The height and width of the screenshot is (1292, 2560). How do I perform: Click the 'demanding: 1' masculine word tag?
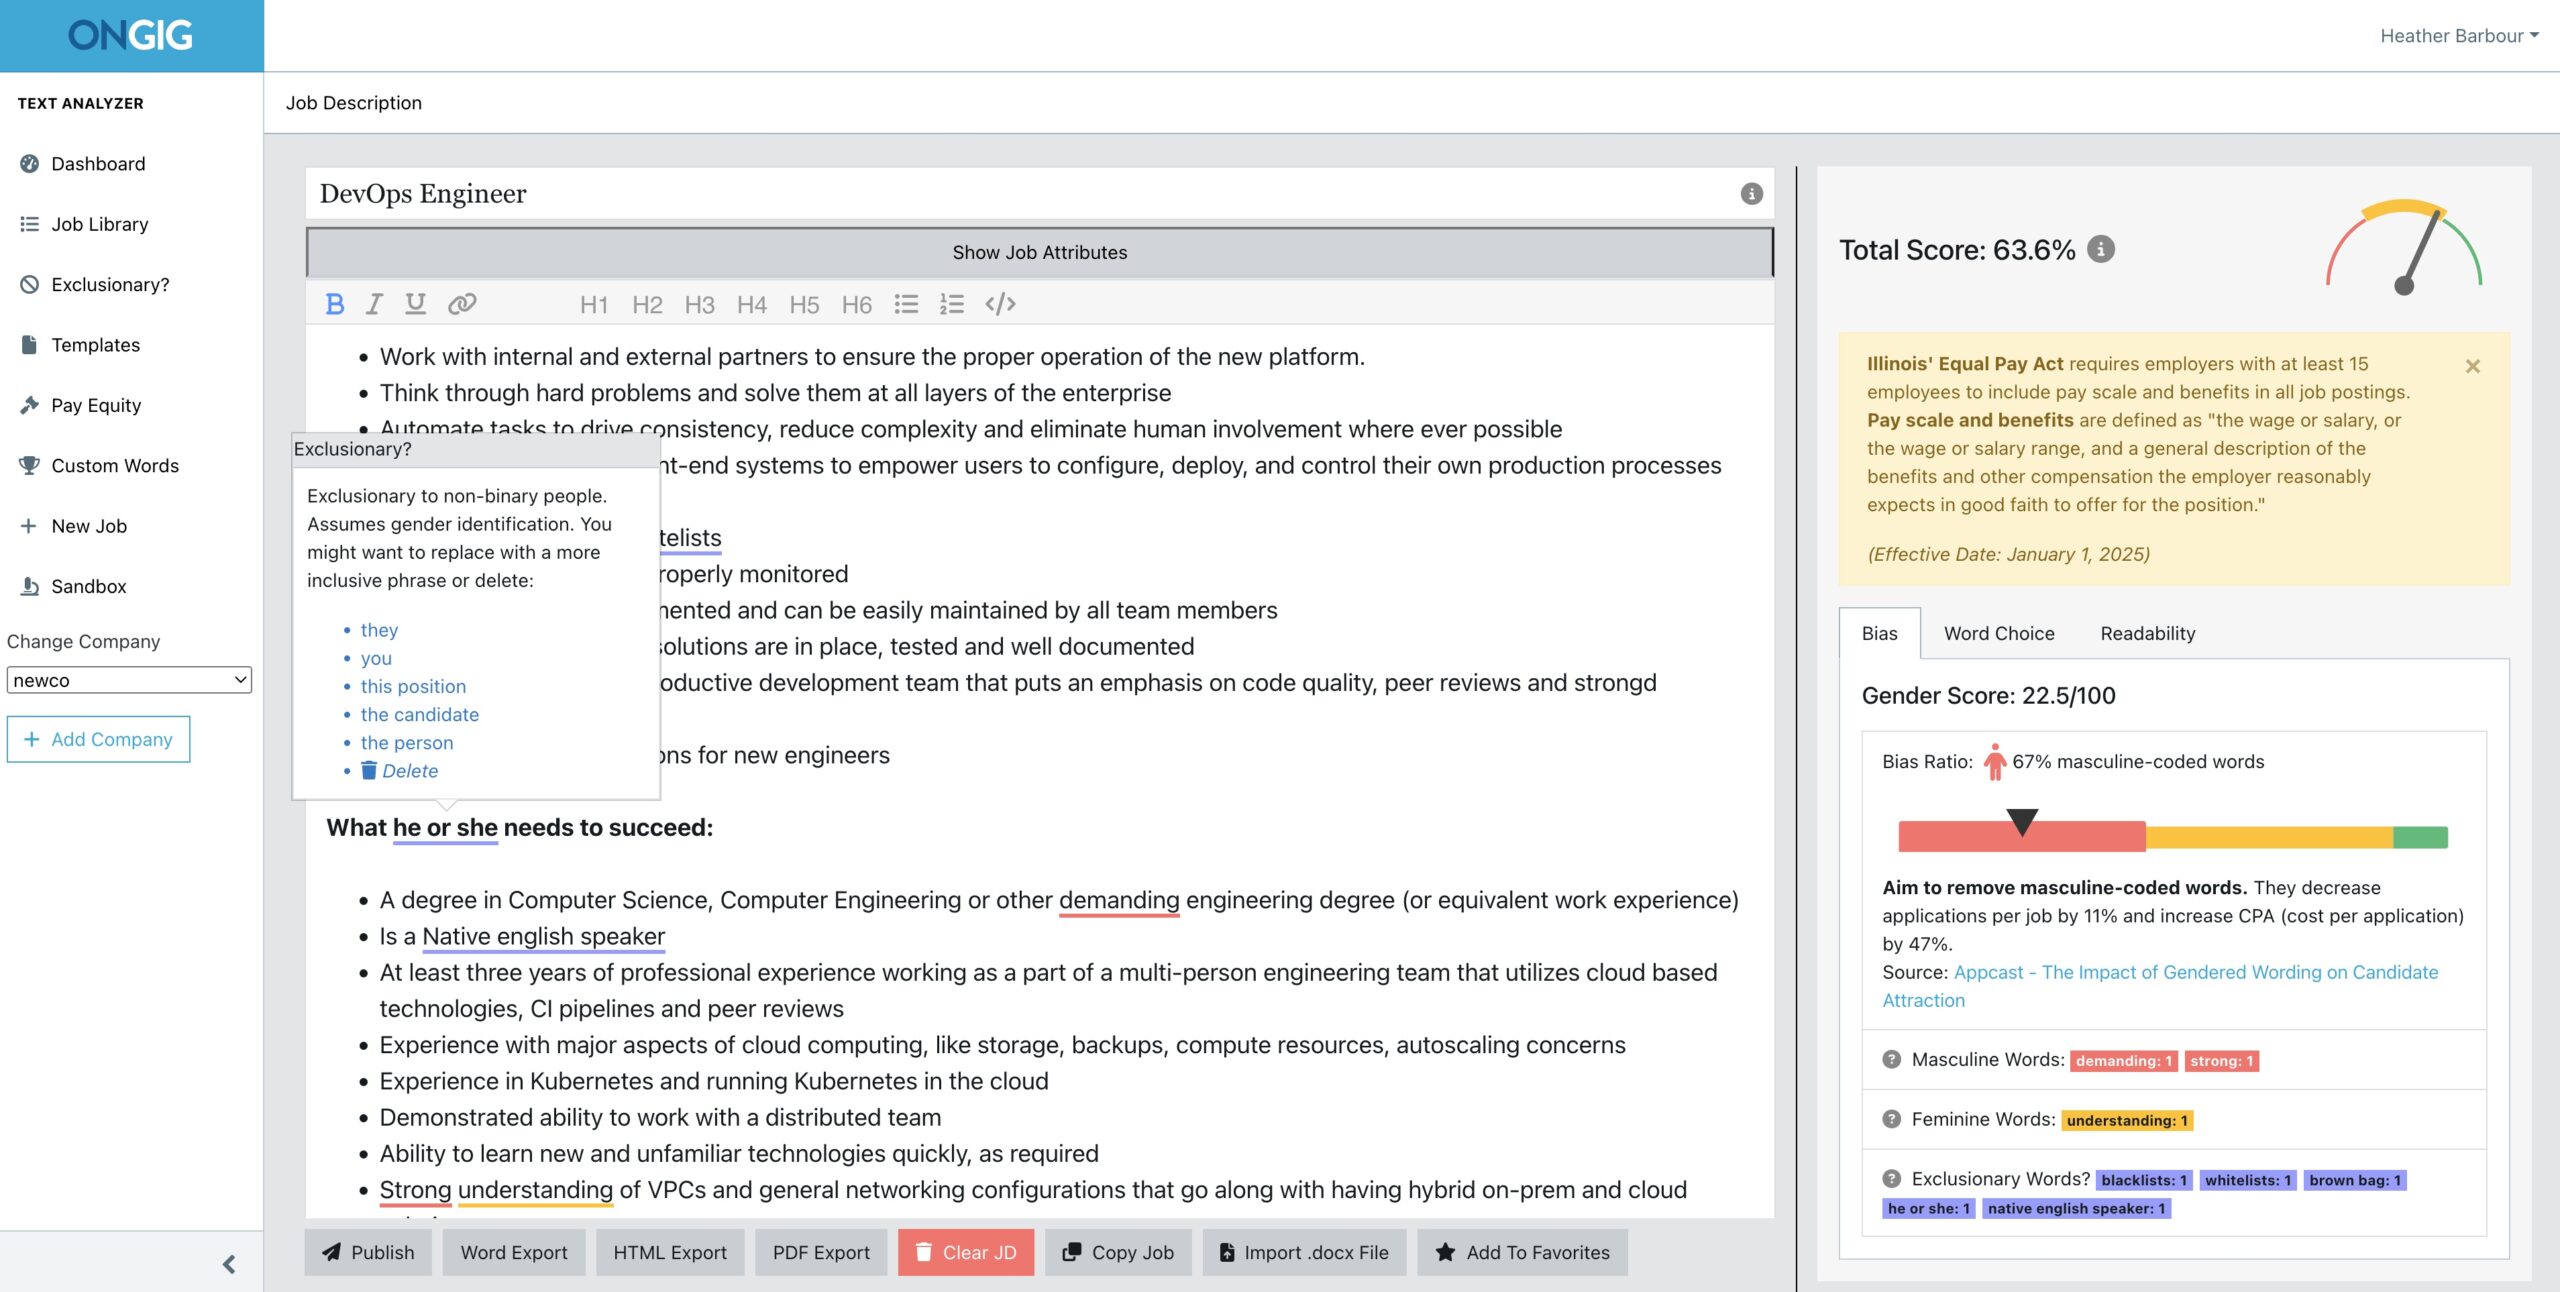click(x=2124, y=1061)
